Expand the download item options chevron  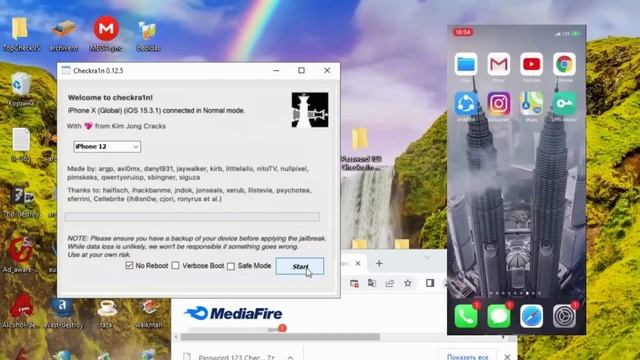tap(290, 357)
